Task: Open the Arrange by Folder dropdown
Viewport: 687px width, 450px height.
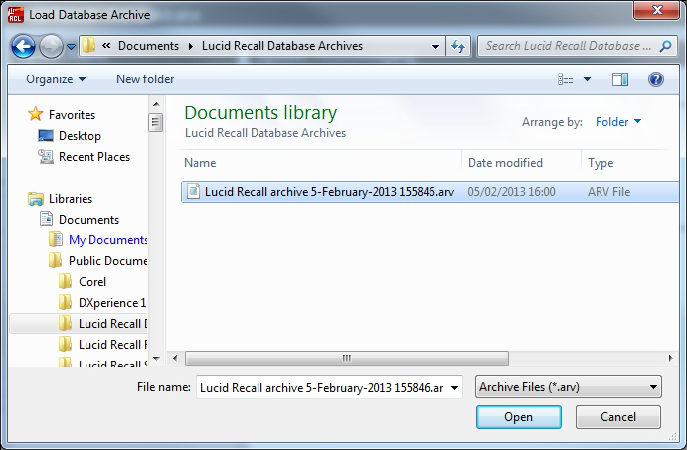Action: pos(618,122)
